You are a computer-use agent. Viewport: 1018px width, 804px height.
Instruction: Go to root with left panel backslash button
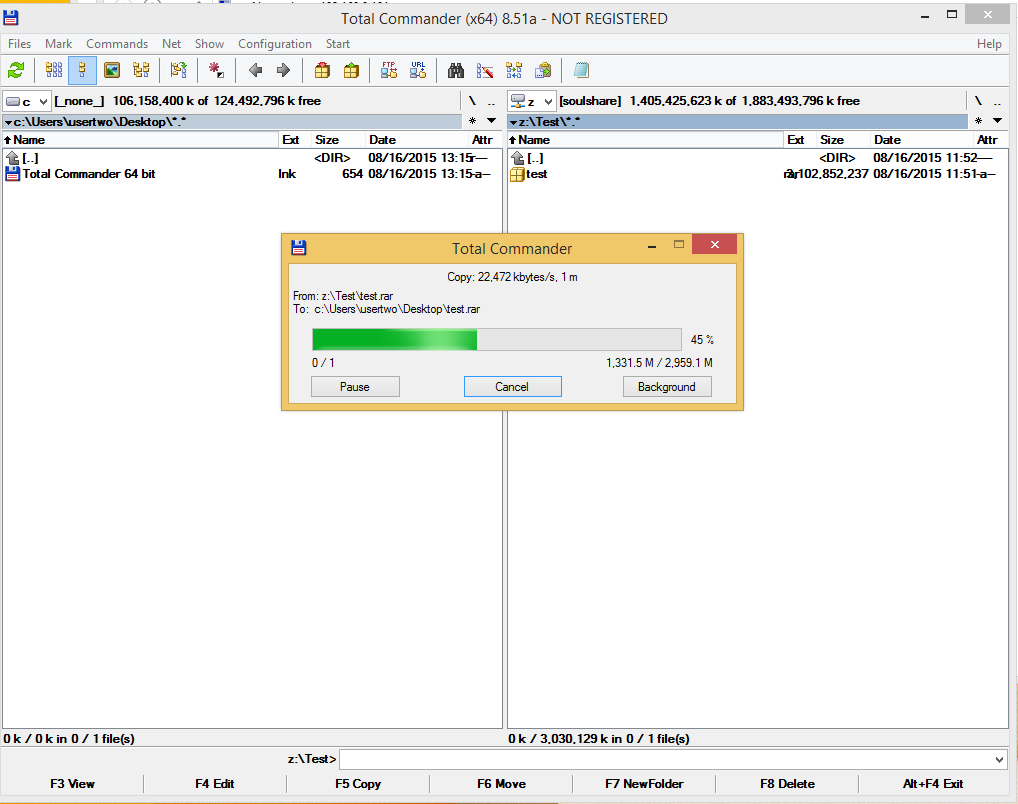click(472, 101)
